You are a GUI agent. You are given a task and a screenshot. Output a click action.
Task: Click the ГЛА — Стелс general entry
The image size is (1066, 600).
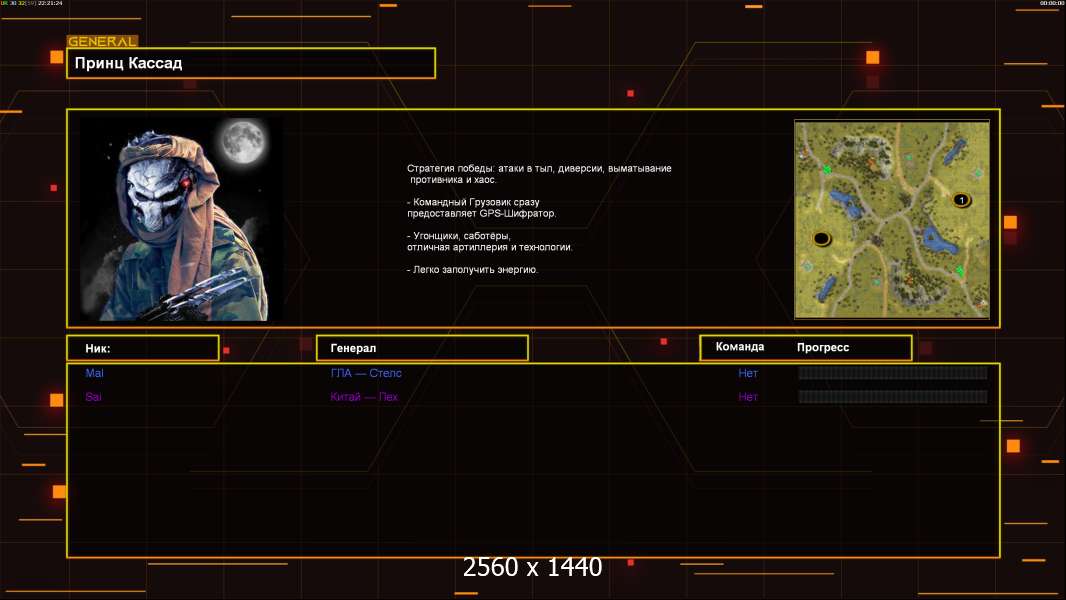coord(366,373)
